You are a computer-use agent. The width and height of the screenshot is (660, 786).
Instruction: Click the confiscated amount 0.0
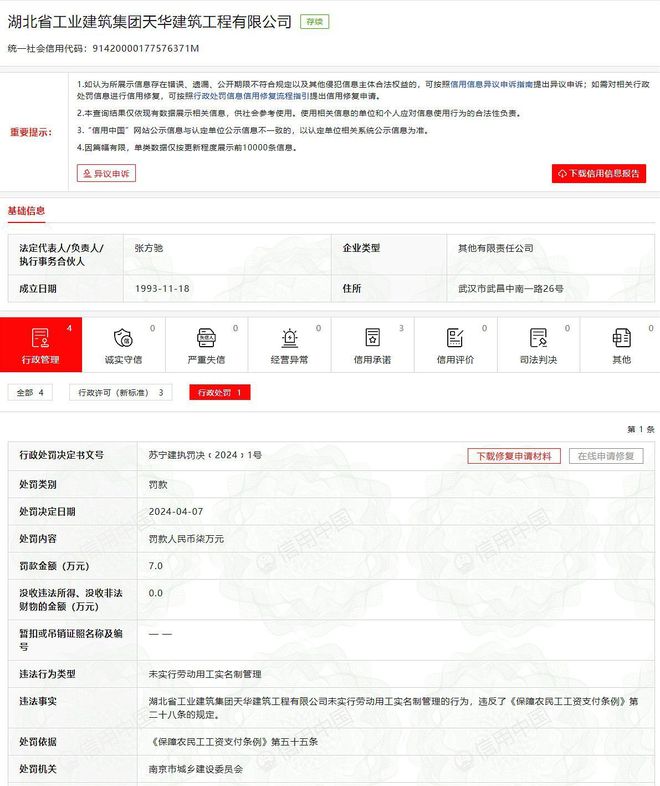click(x=156, y=593)
